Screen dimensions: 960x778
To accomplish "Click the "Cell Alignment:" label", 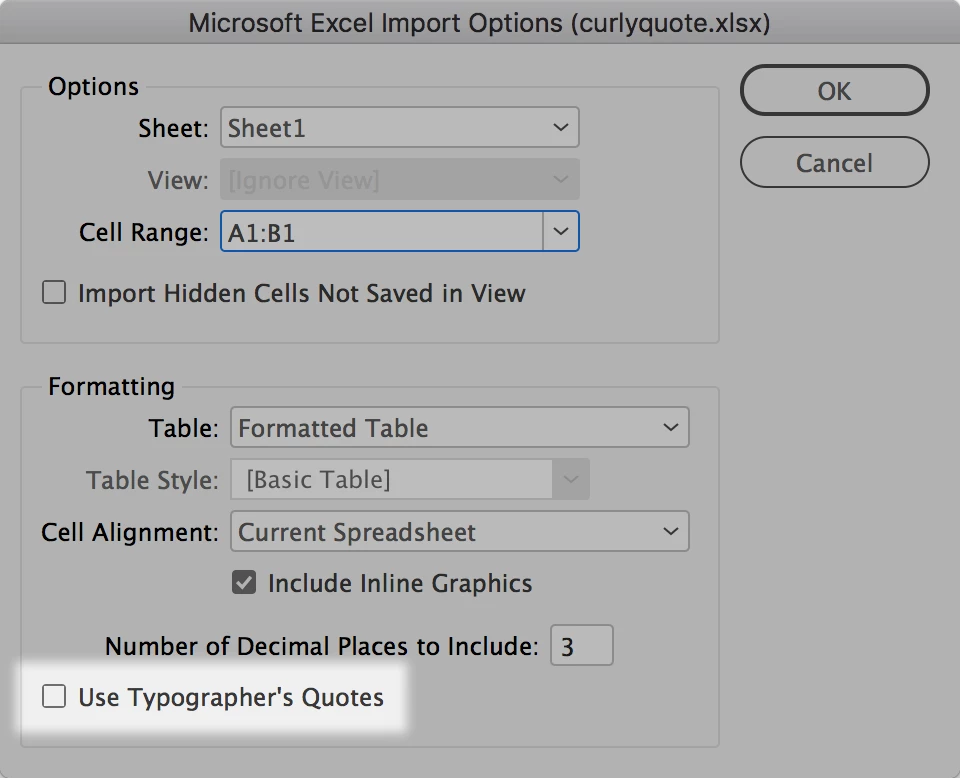I will (130, 532).
